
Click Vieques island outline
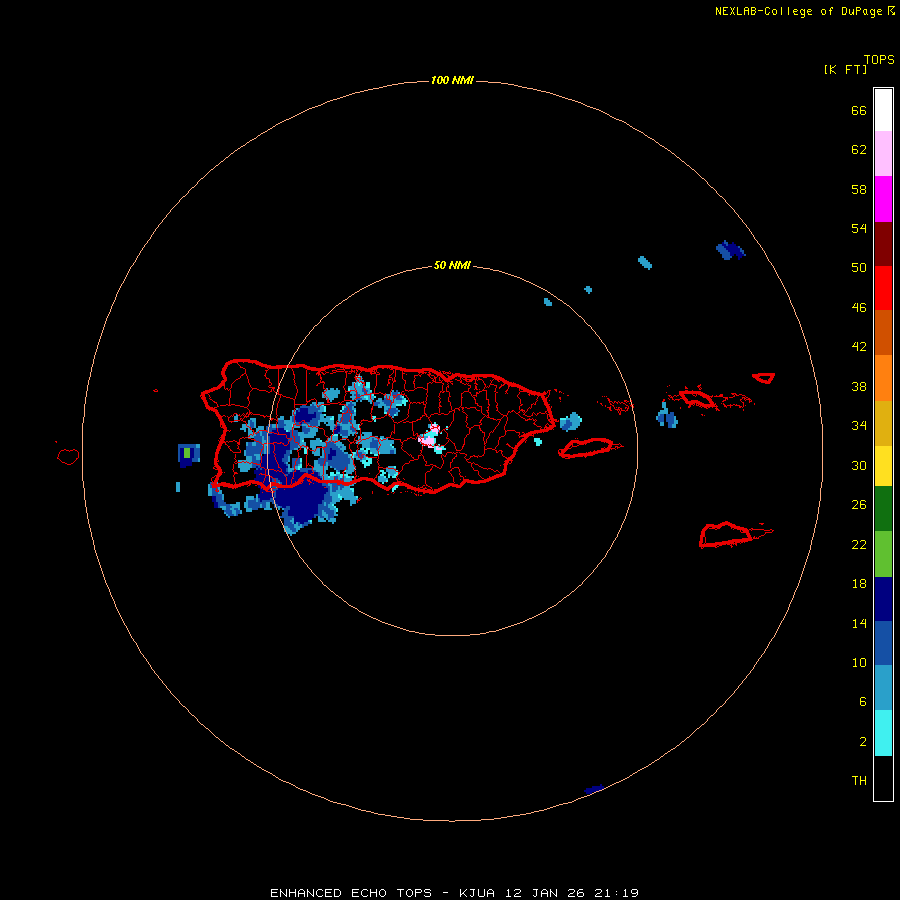(587, 448)
